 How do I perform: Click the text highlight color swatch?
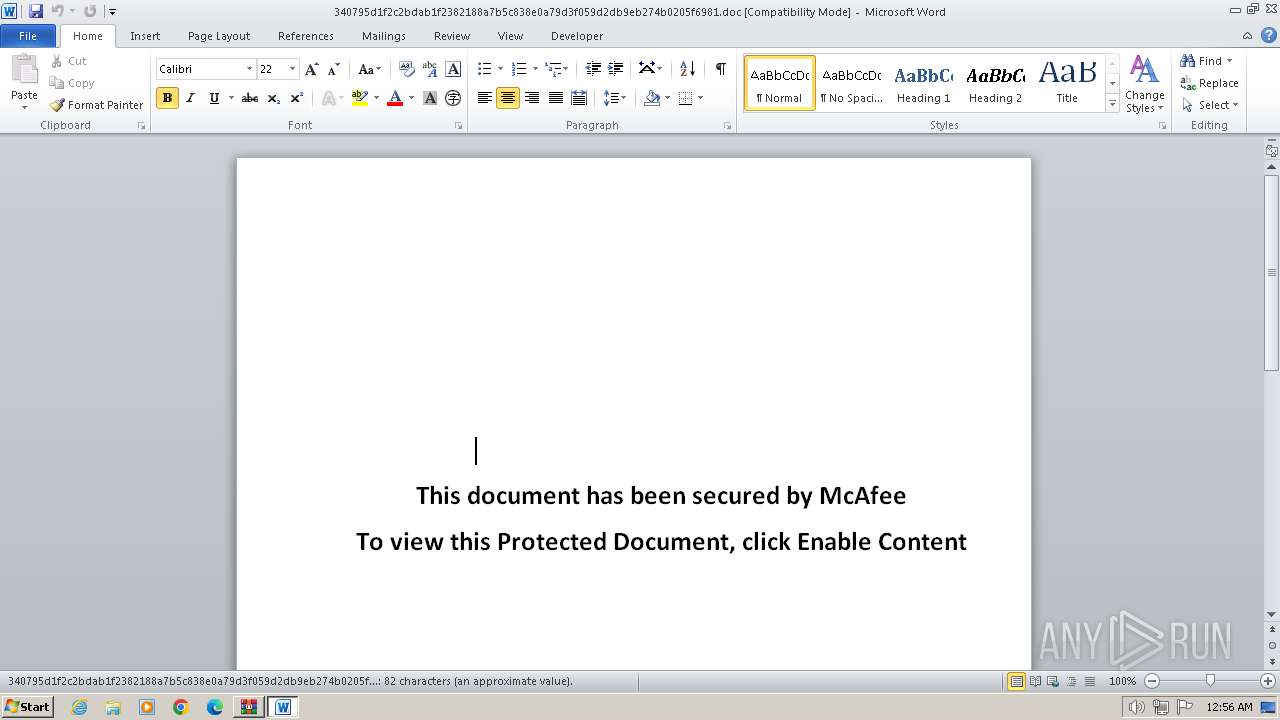[x=360, y=98]
